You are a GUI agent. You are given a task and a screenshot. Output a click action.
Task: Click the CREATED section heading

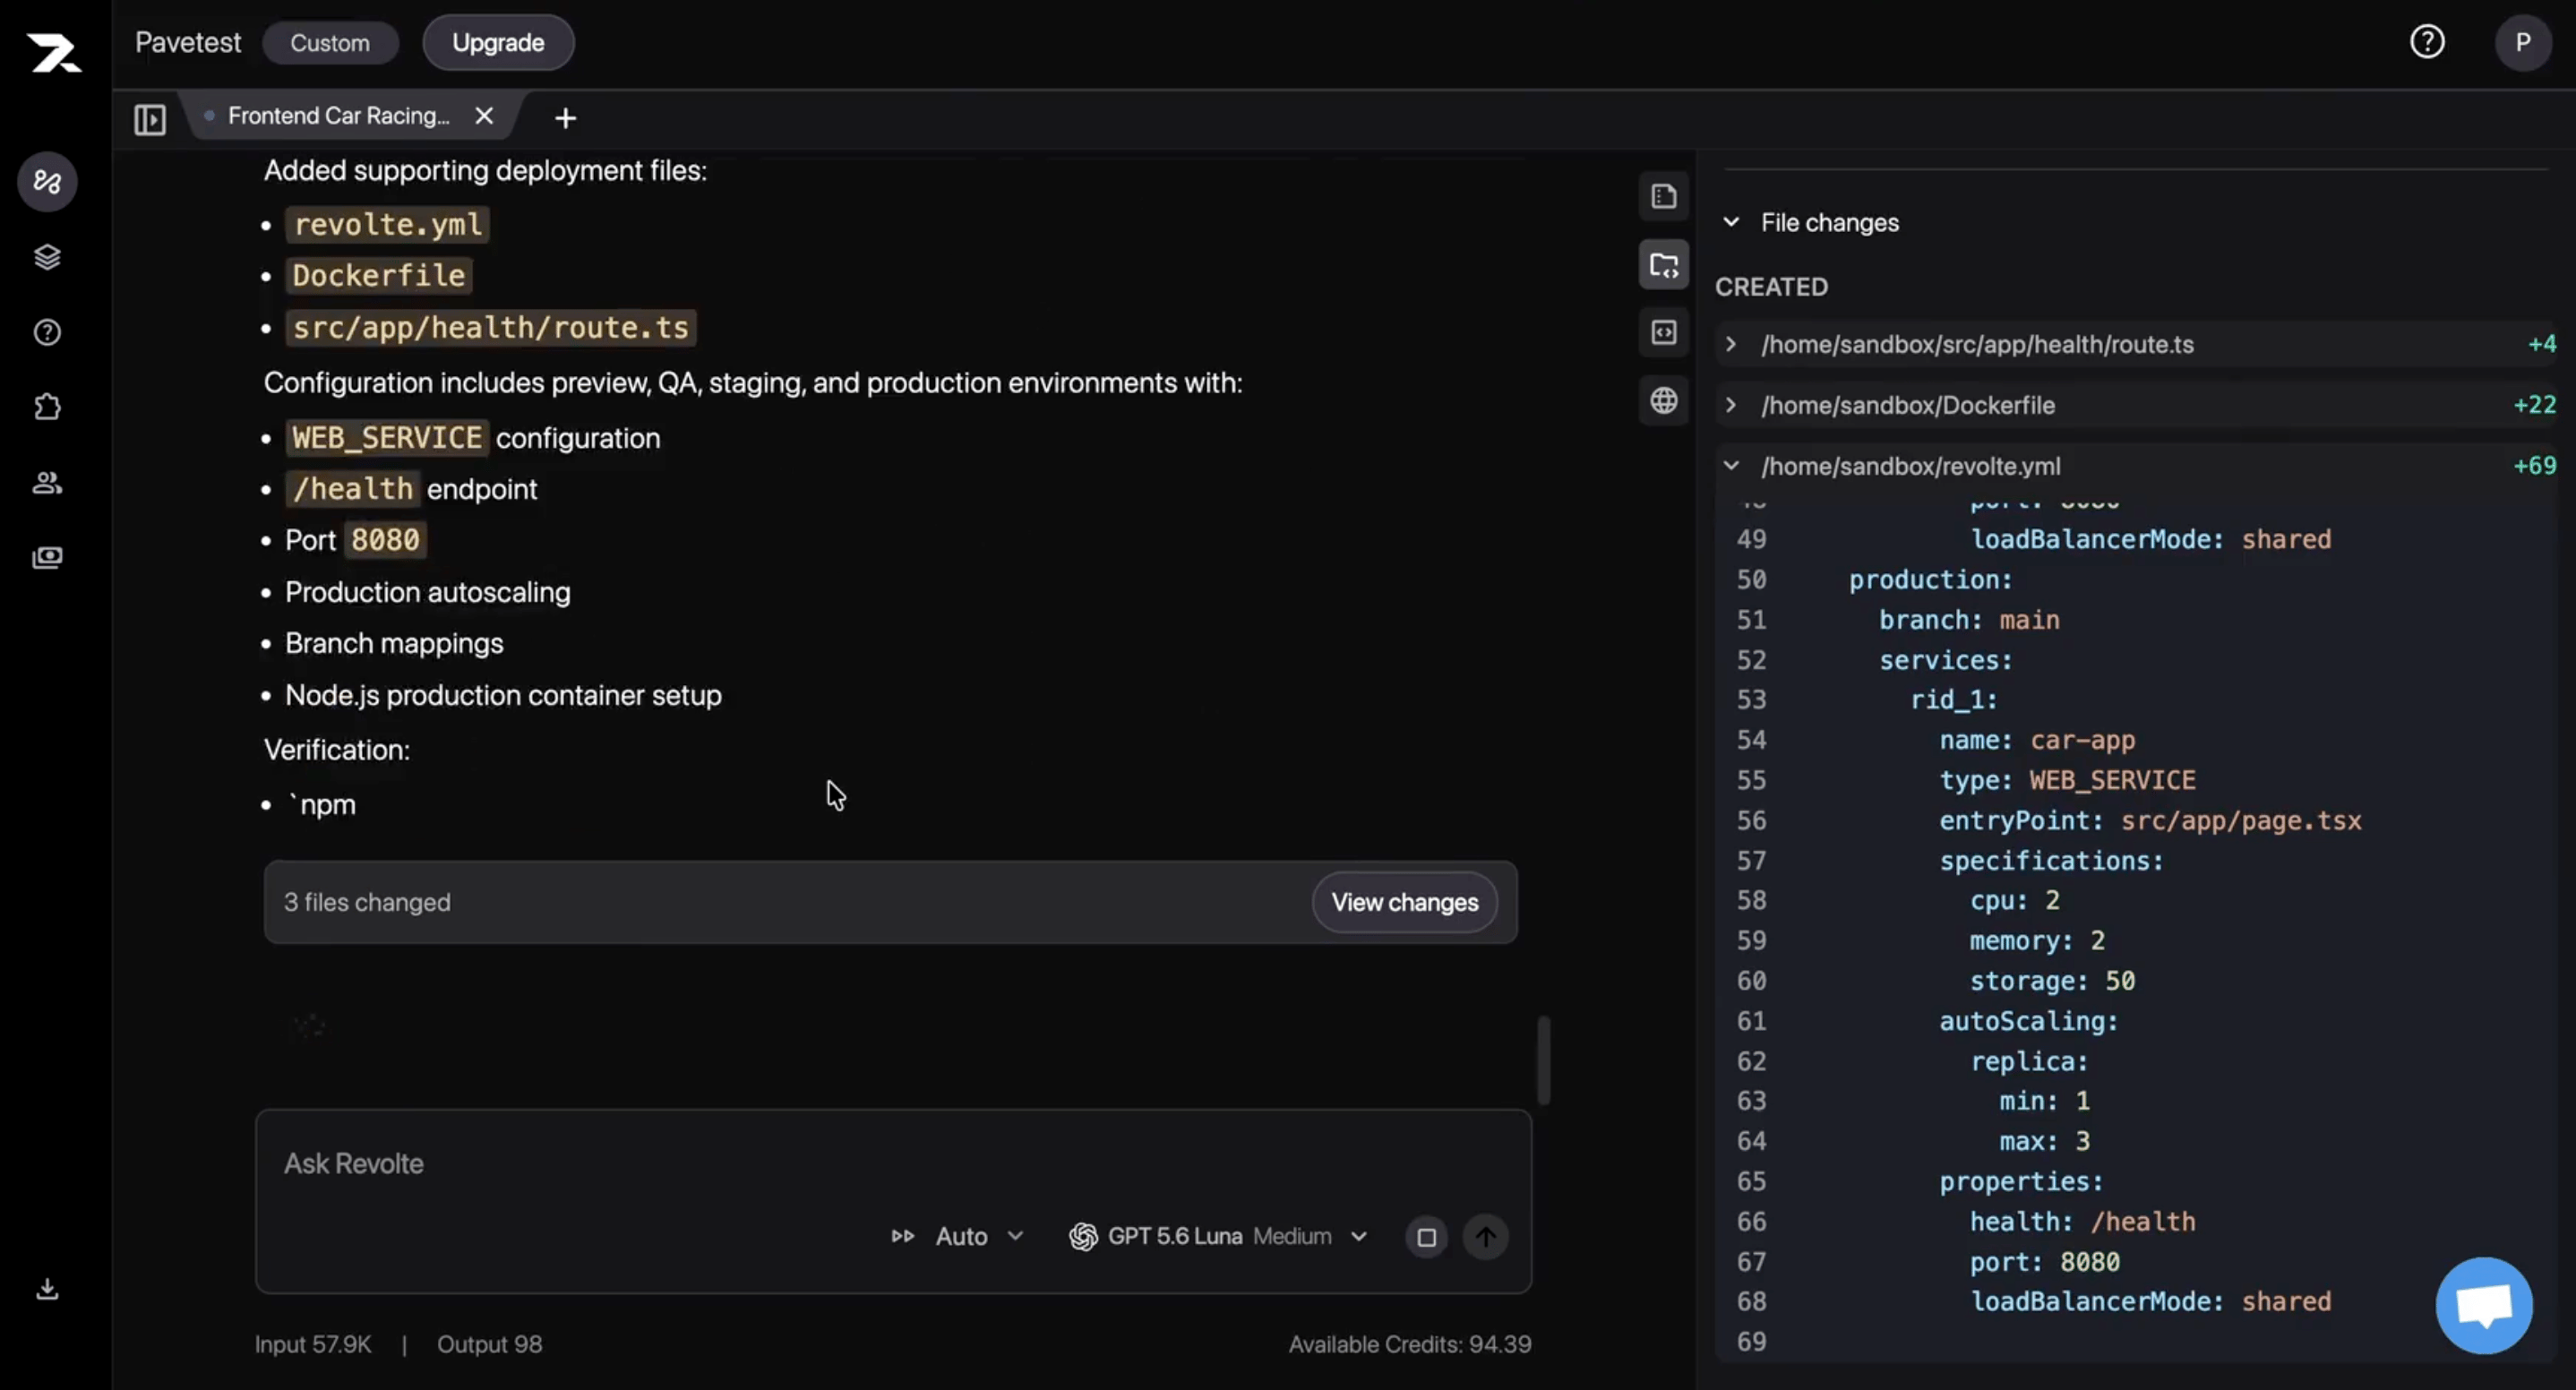click(1772, 287)
